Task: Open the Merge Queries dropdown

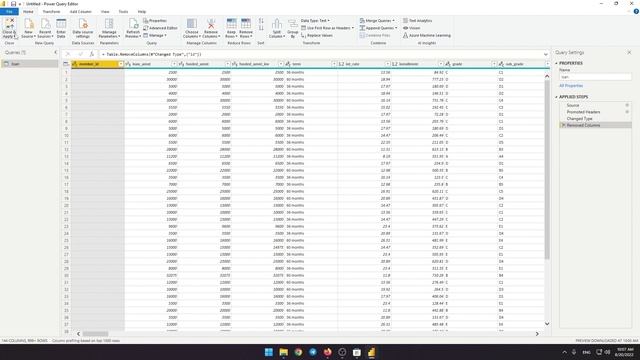Action: coord(377,20)
